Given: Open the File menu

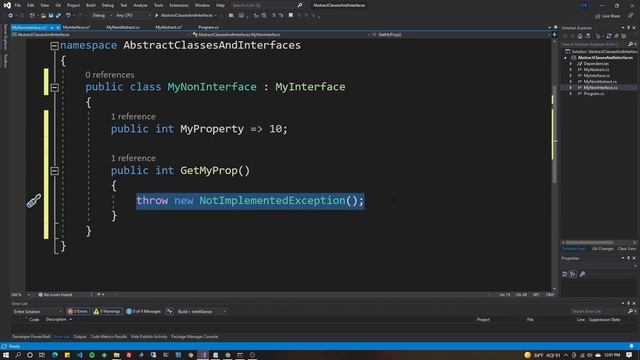Looking at the screenshot, I should pyautogui.click(x=18, y=5).
